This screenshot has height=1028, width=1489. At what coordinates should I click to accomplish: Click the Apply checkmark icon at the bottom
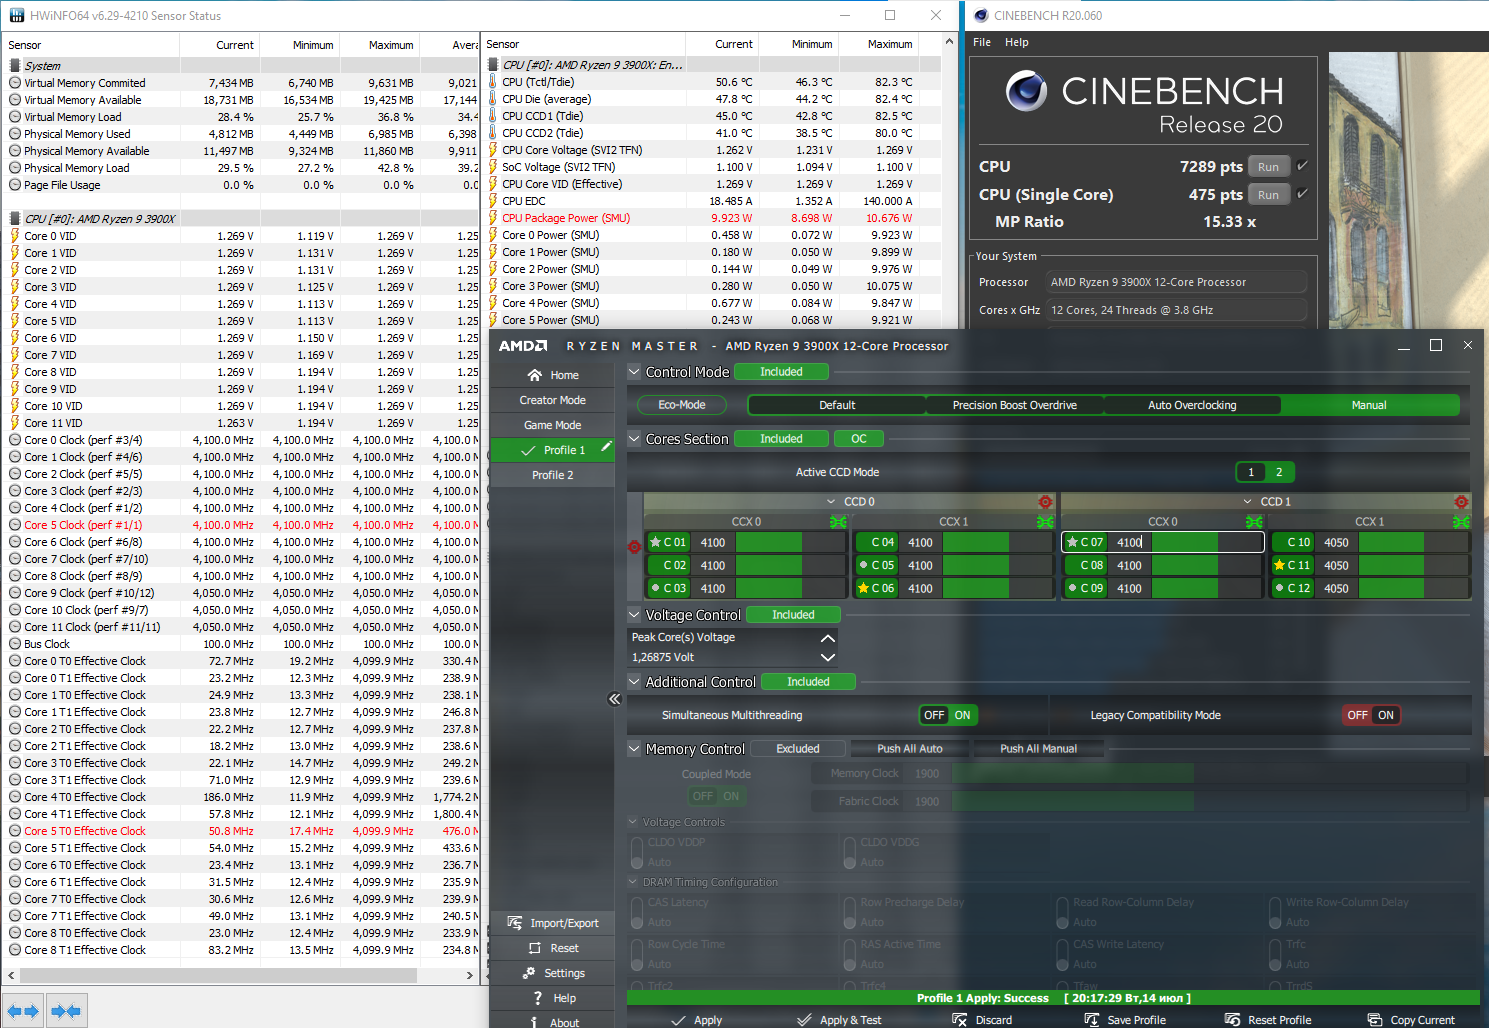(678, 1020)
